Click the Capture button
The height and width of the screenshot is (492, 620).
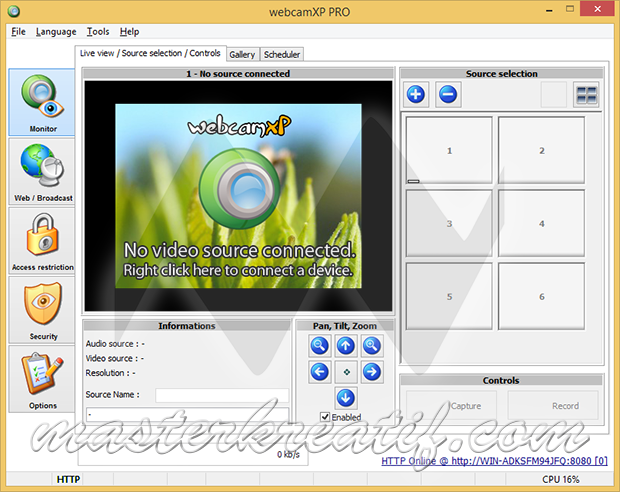pos(451,405)
